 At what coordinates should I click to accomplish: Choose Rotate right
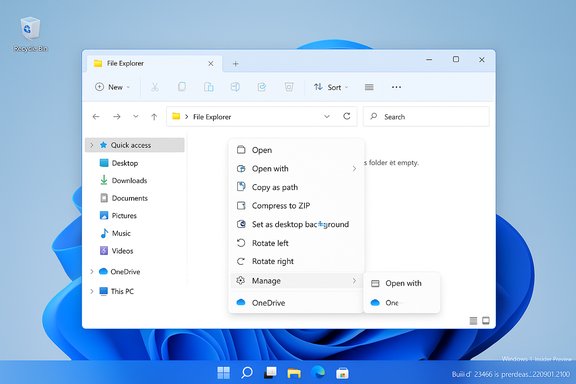296,261
